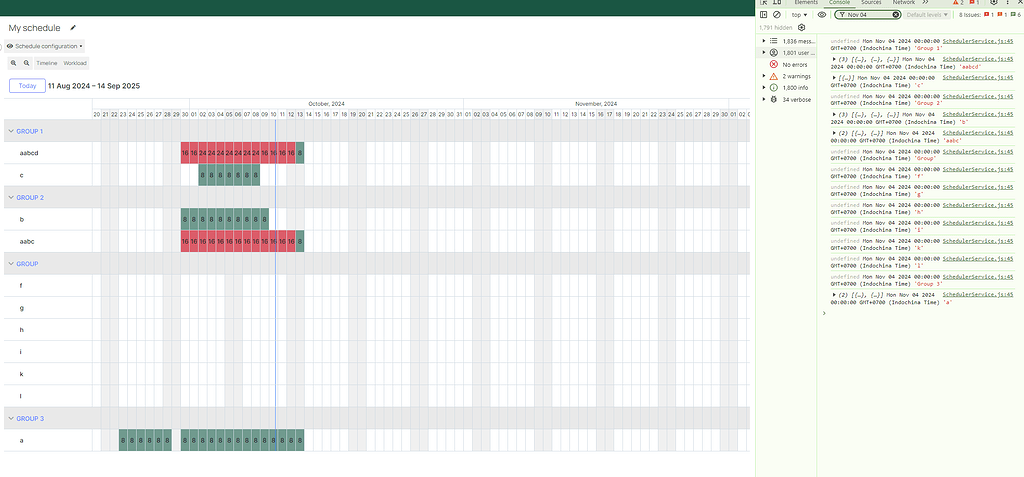Switch to the Network tab

click(x=904, y=3)
